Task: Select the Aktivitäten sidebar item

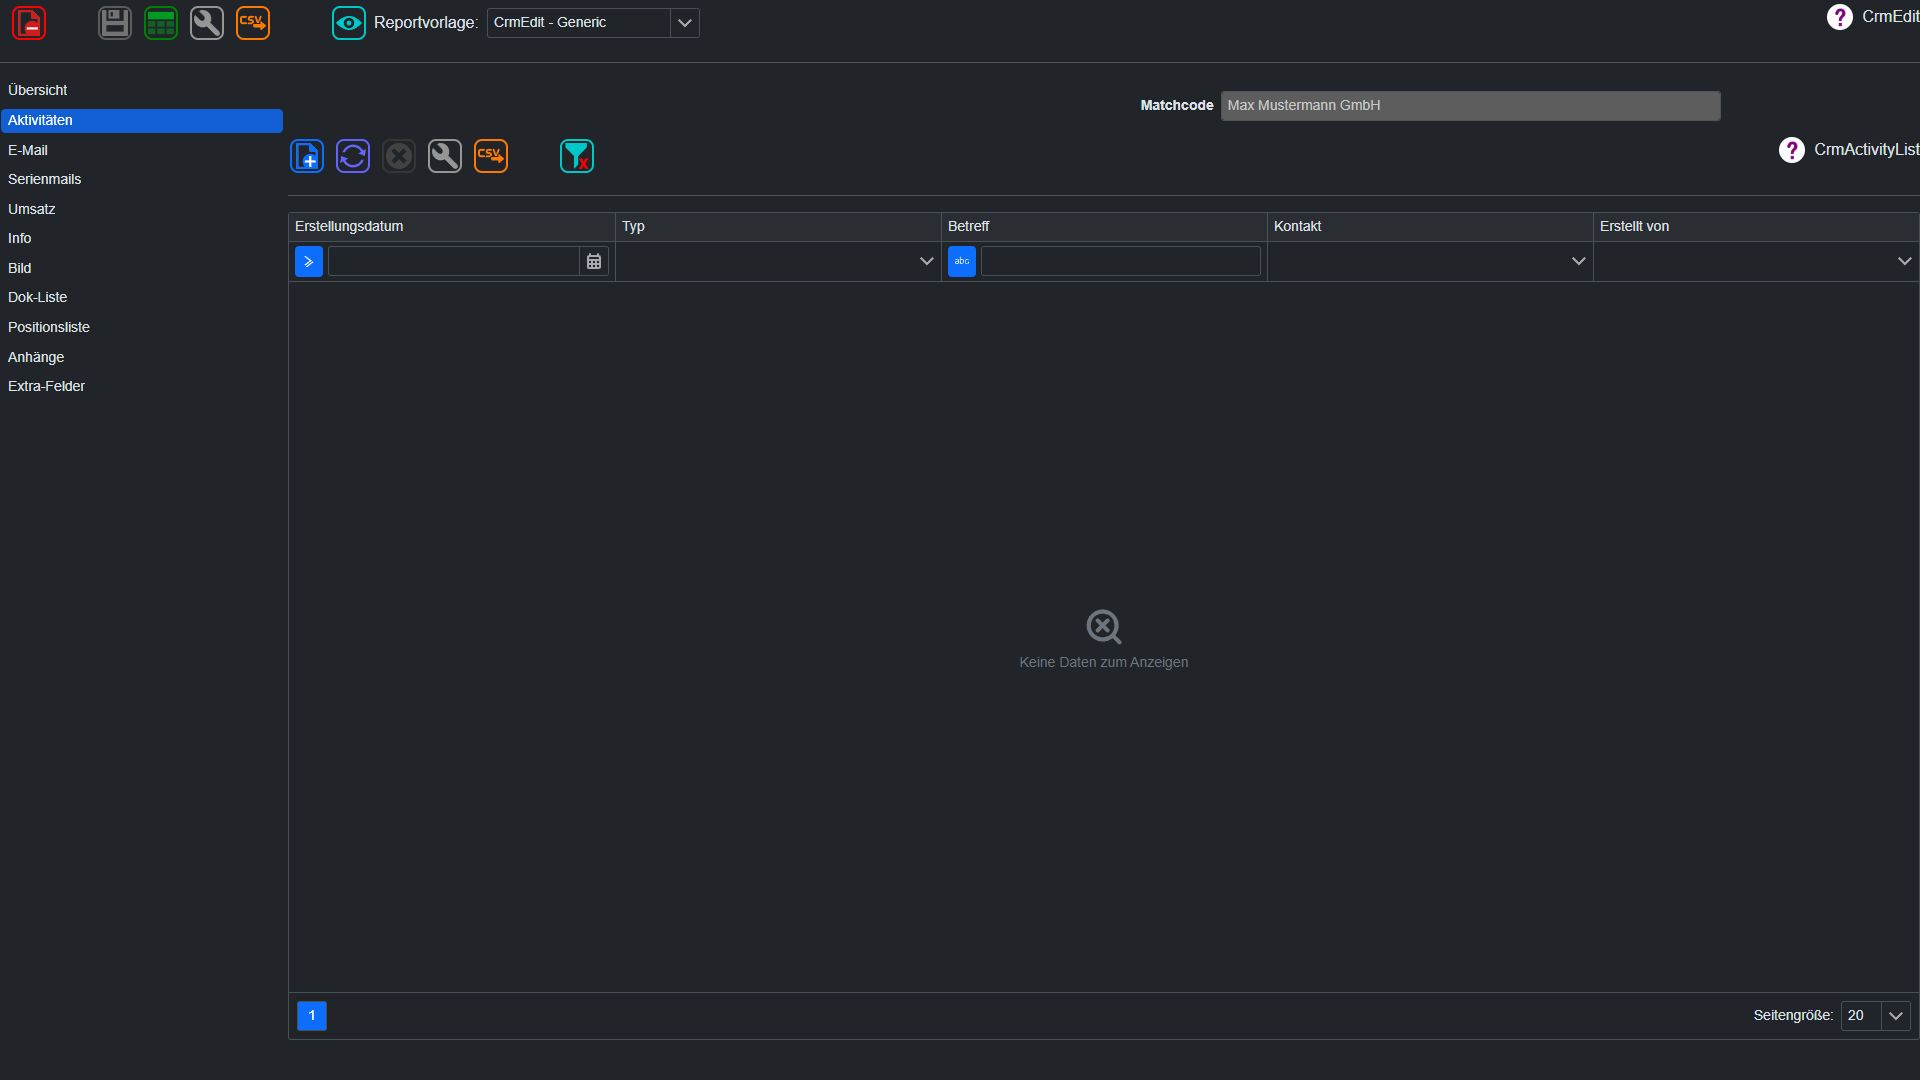Action: point(141,121)
